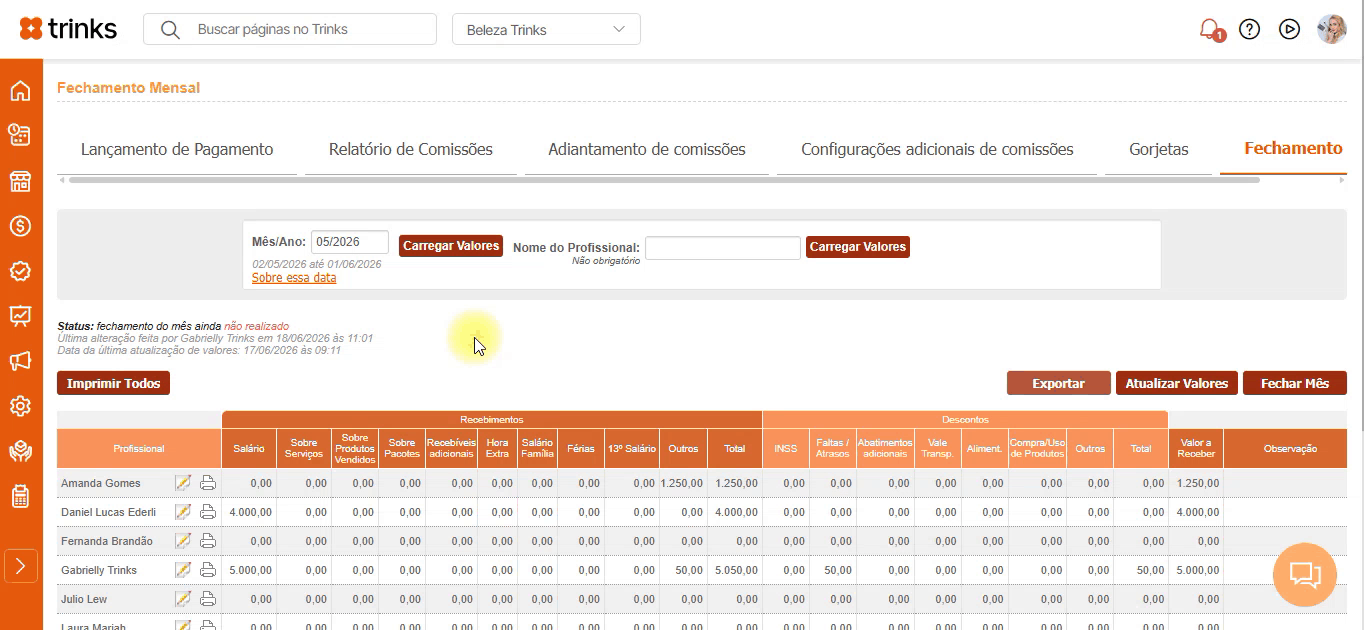
Task: Click the Atualizar Valores button
Action: (x=1177, y=383)
